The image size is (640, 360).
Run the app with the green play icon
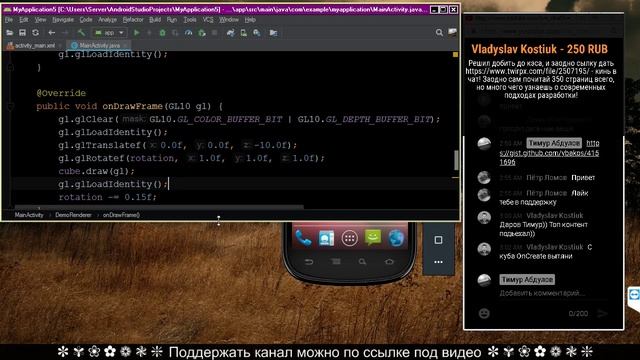(x=137, y=33)
